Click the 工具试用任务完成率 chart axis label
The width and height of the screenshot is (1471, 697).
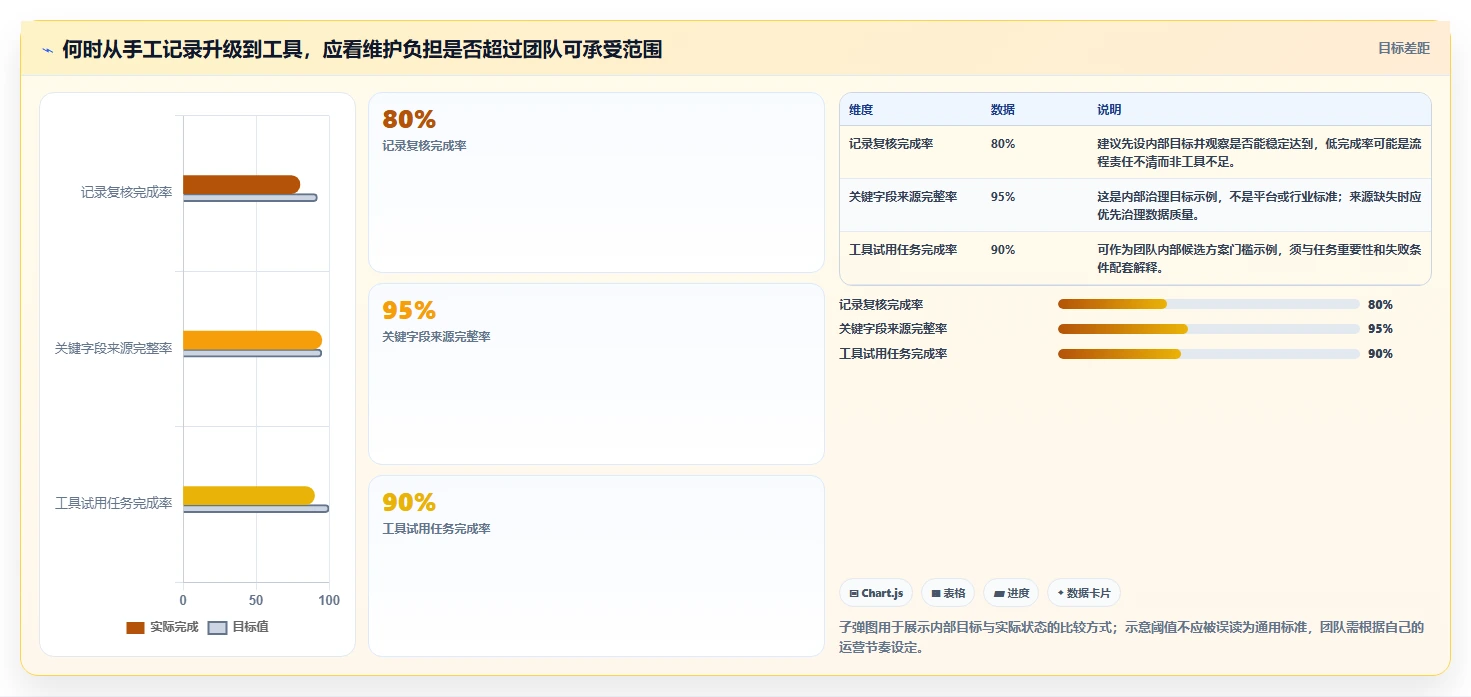(x=114, y=504)
